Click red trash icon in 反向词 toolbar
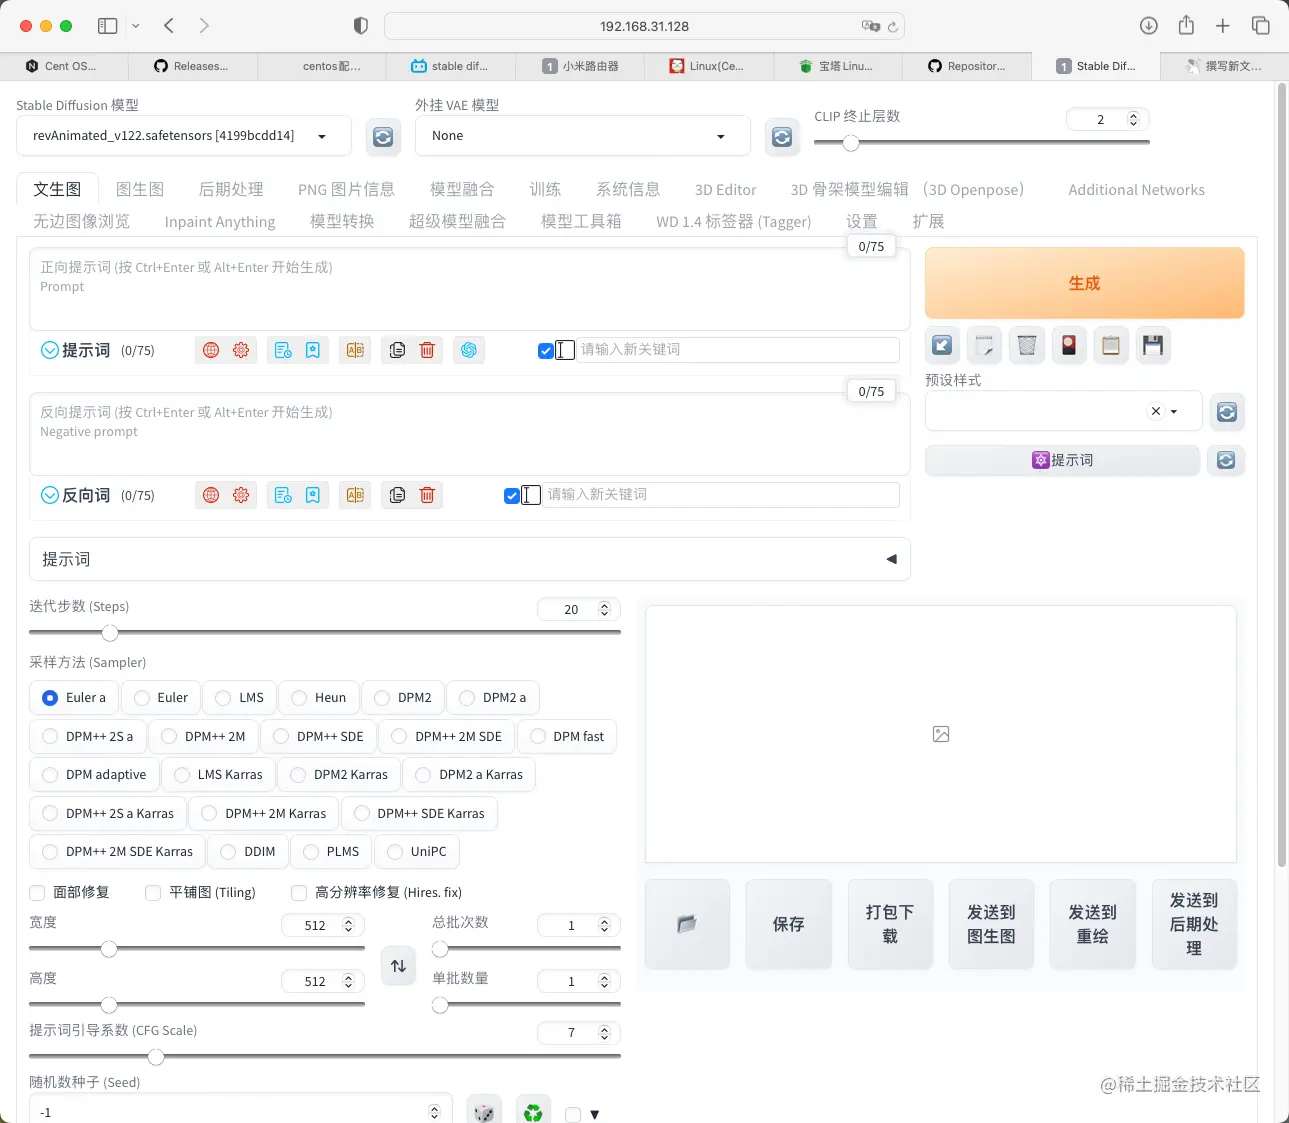This screenshot has width=1289, height=1123. [427, 495]
